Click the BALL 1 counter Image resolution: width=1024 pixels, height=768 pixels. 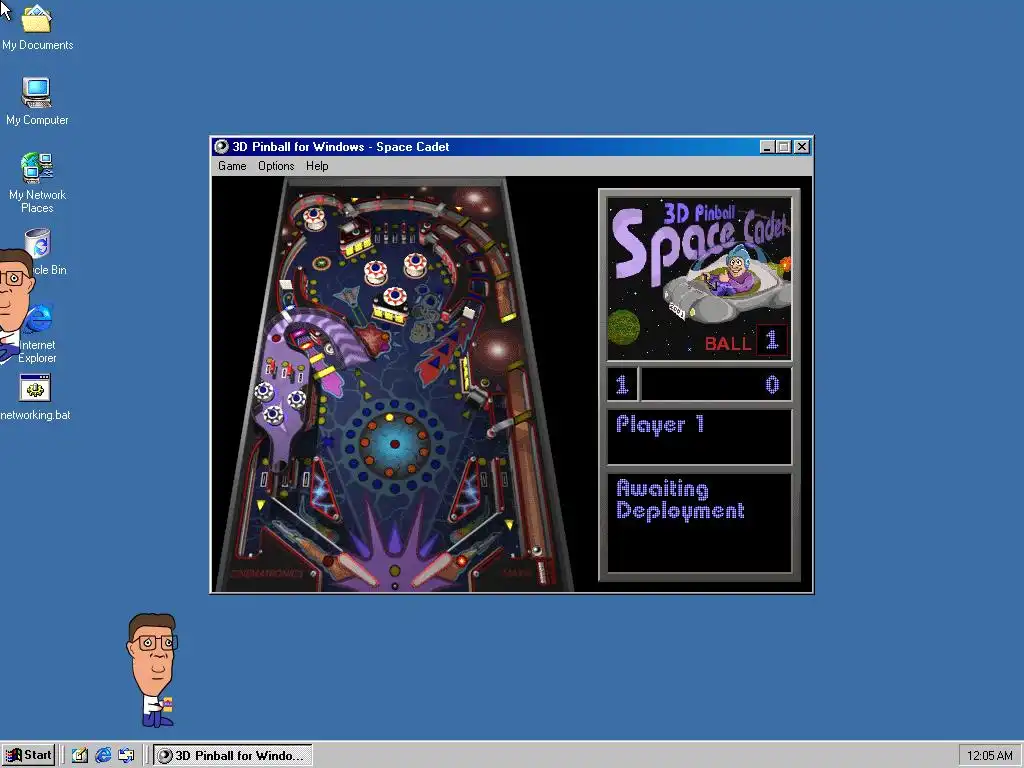pos(746,341)
